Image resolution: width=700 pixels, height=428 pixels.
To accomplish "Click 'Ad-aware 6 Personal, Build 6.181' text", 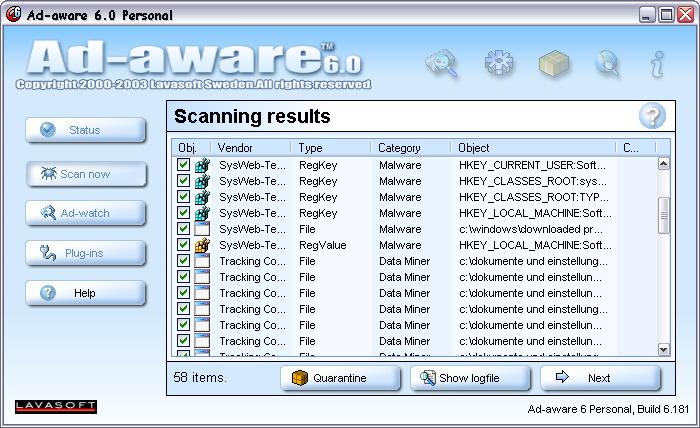I will (x=608, y=409).
